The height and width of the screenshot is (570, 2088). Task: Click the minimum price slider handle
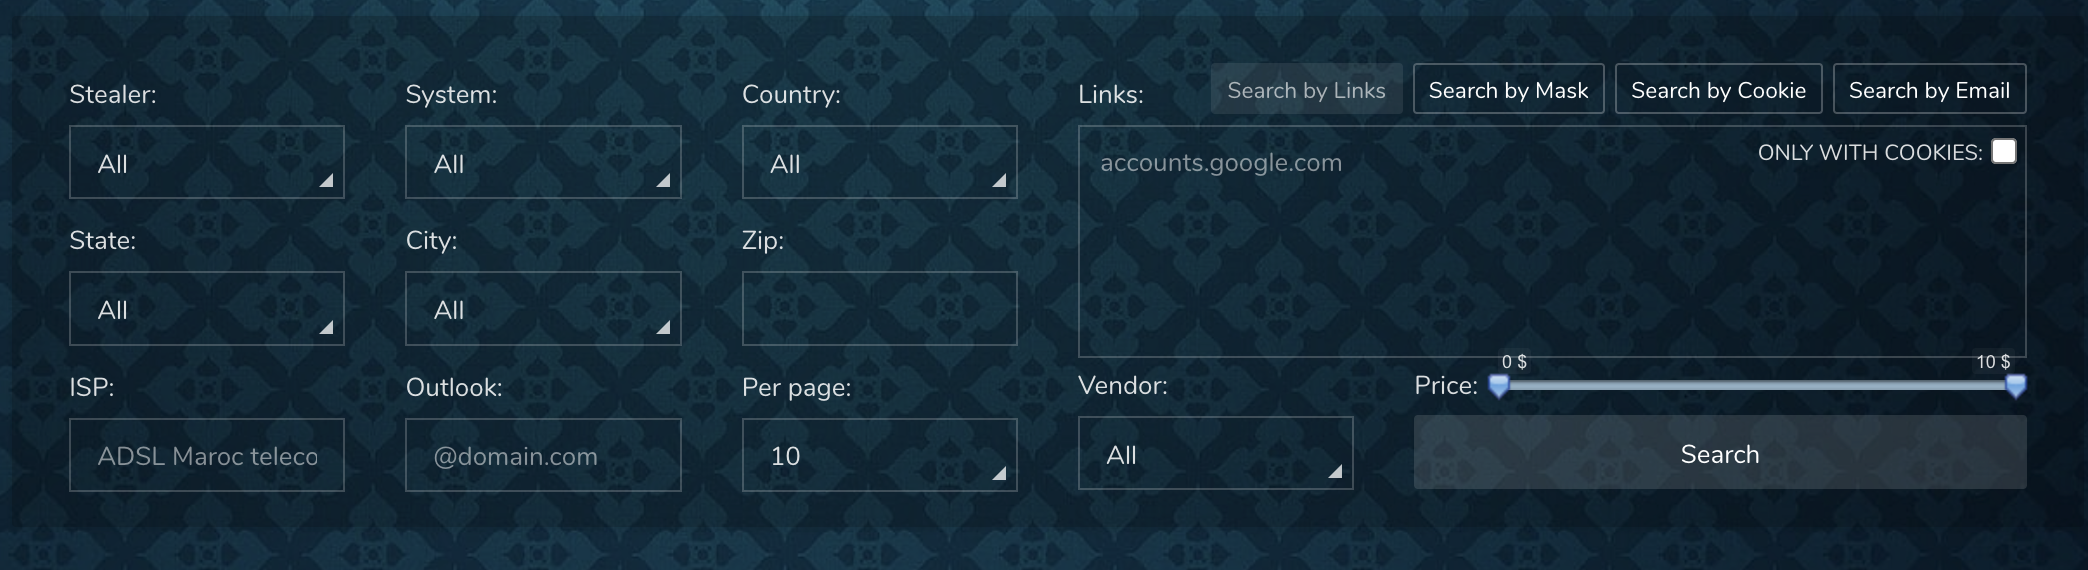(1499, 386)
